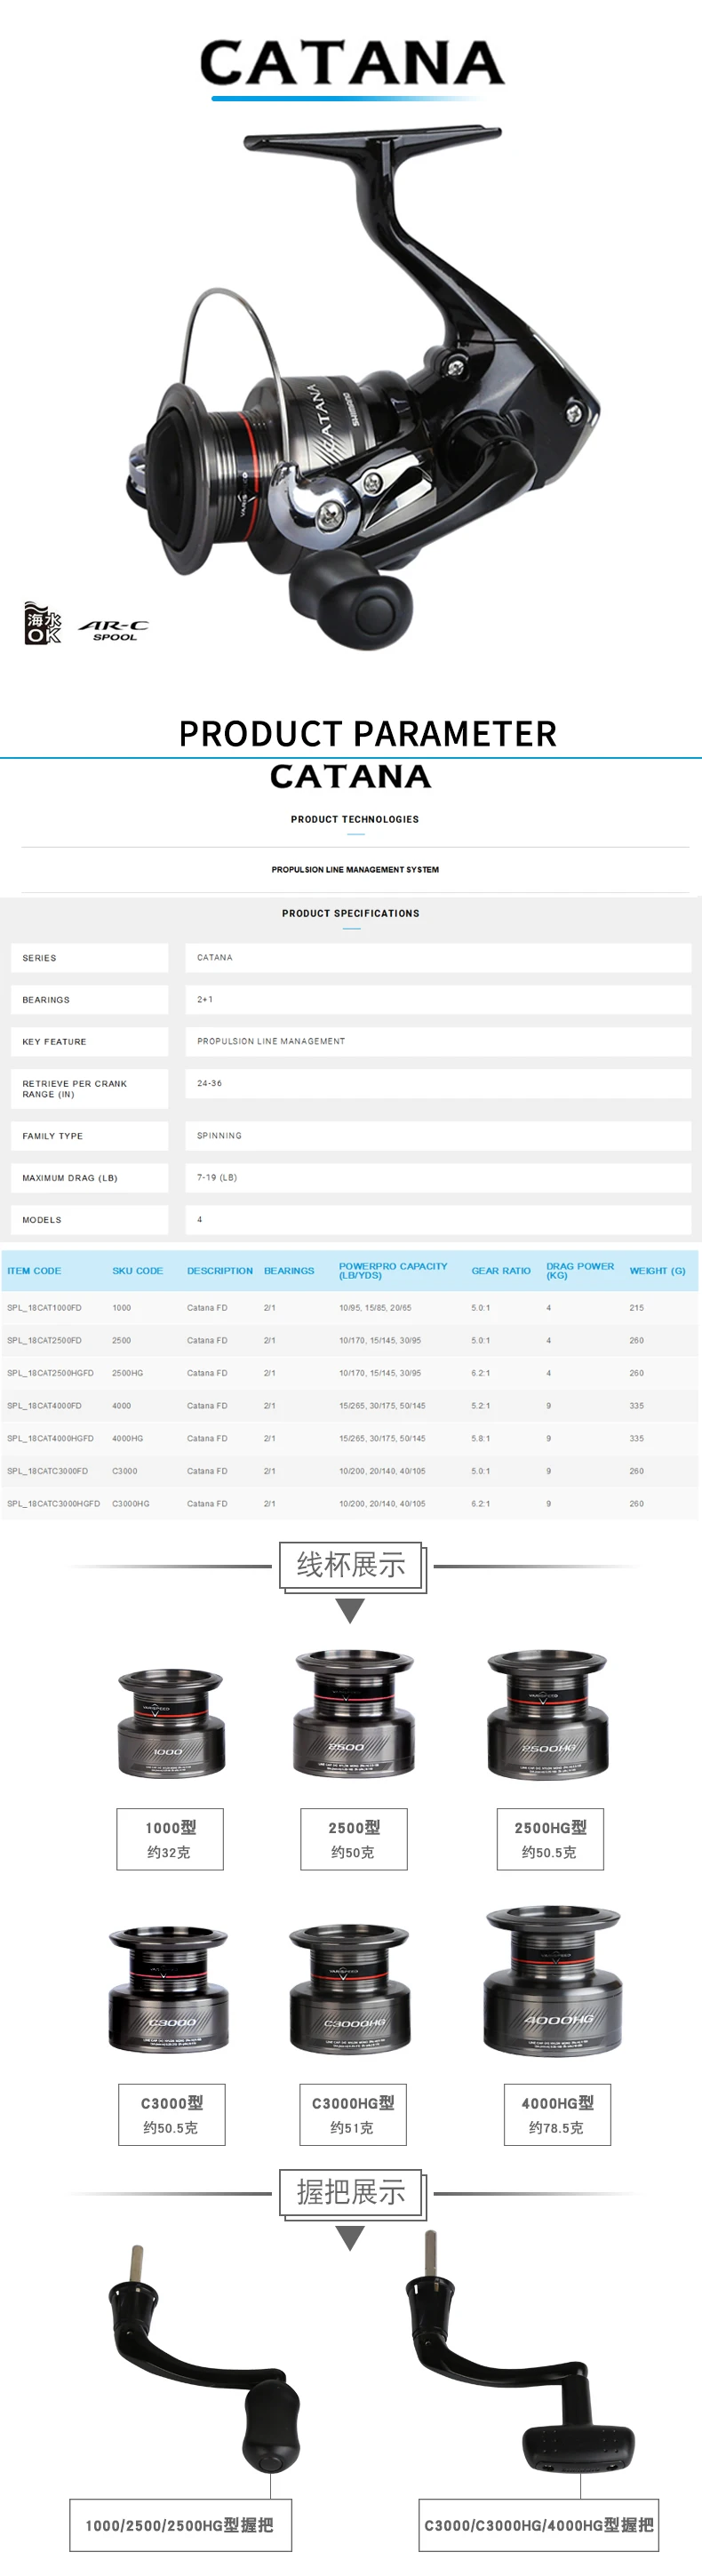Click the DESCRIPTION column header
702x2576 pixels.
[x=220, y=1271]
